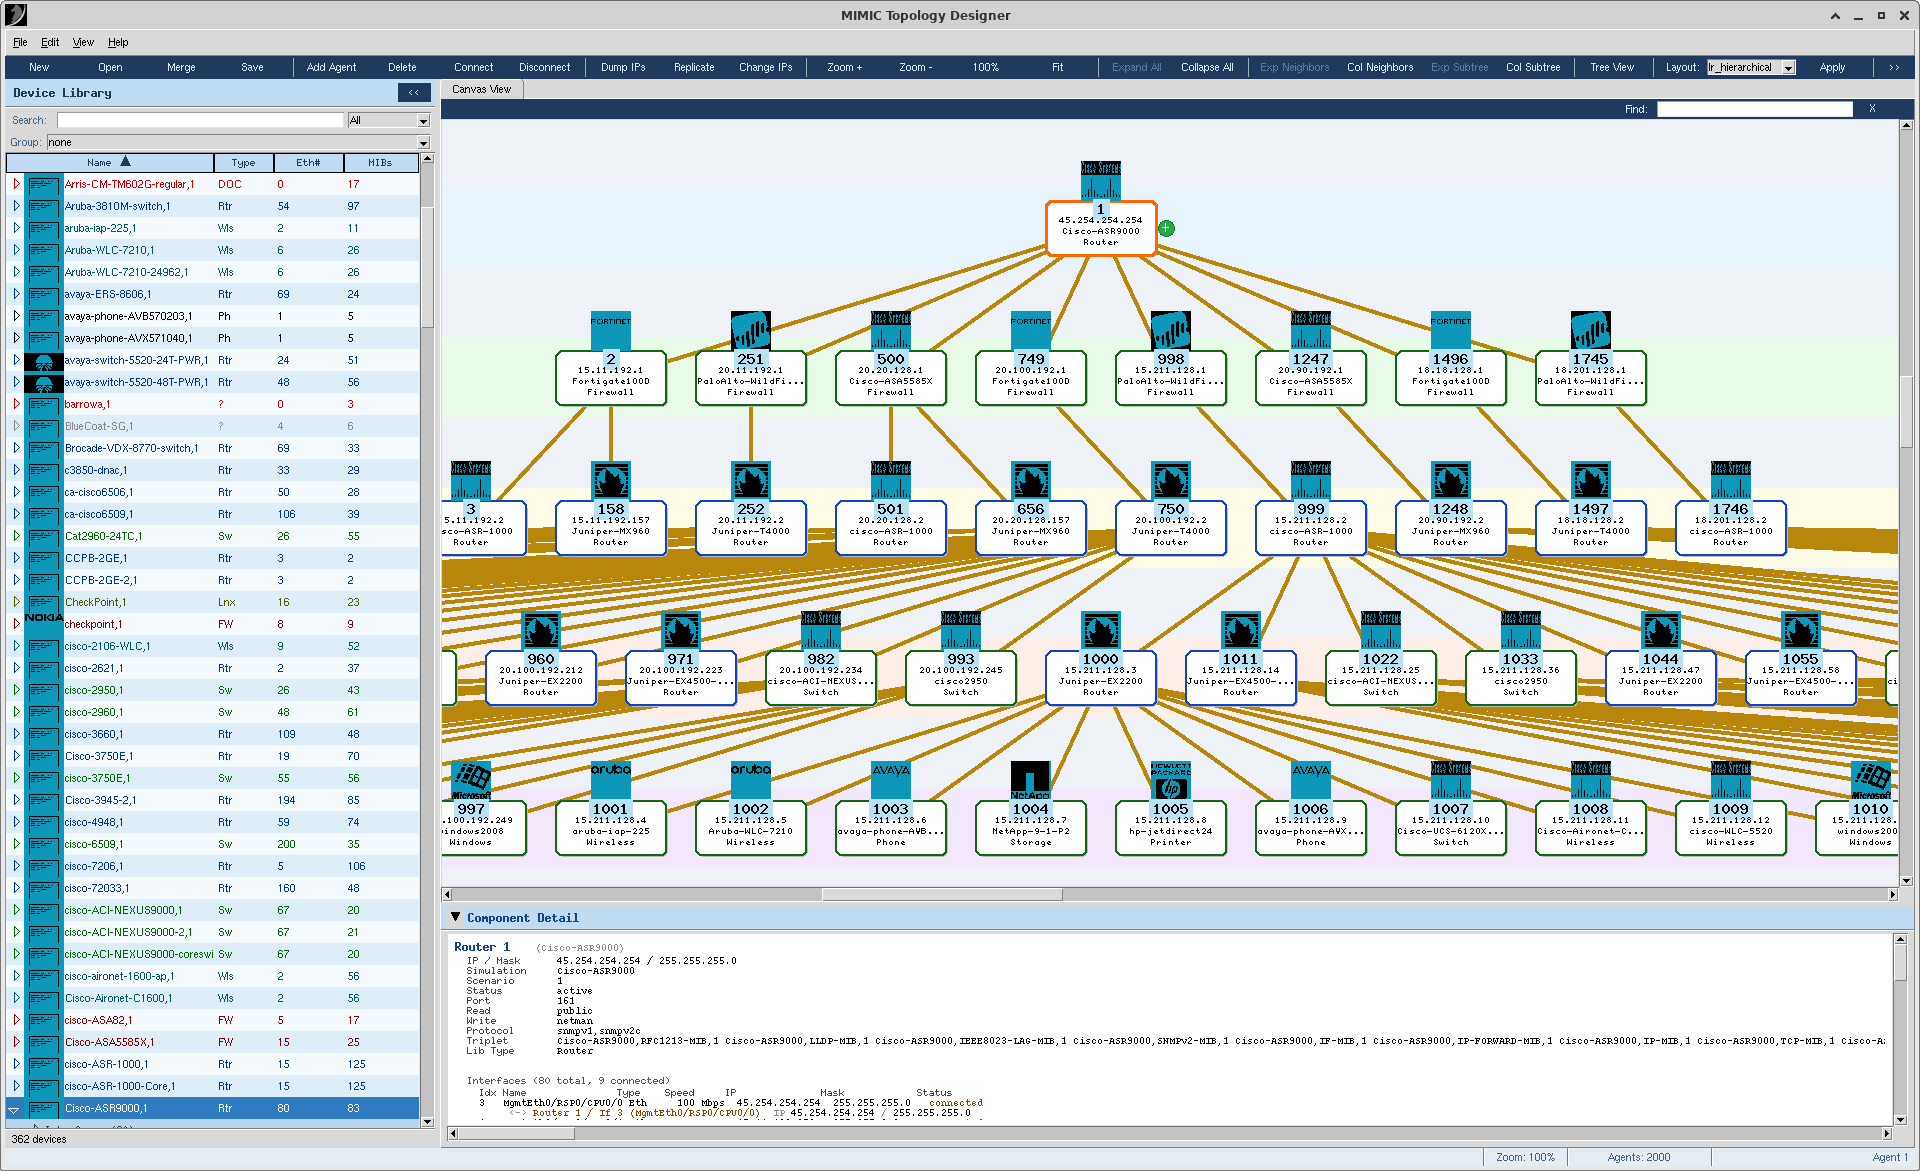1920x1171 pixels.
Task: Select Juniper icon of router node 158
Action: point(610,480)
